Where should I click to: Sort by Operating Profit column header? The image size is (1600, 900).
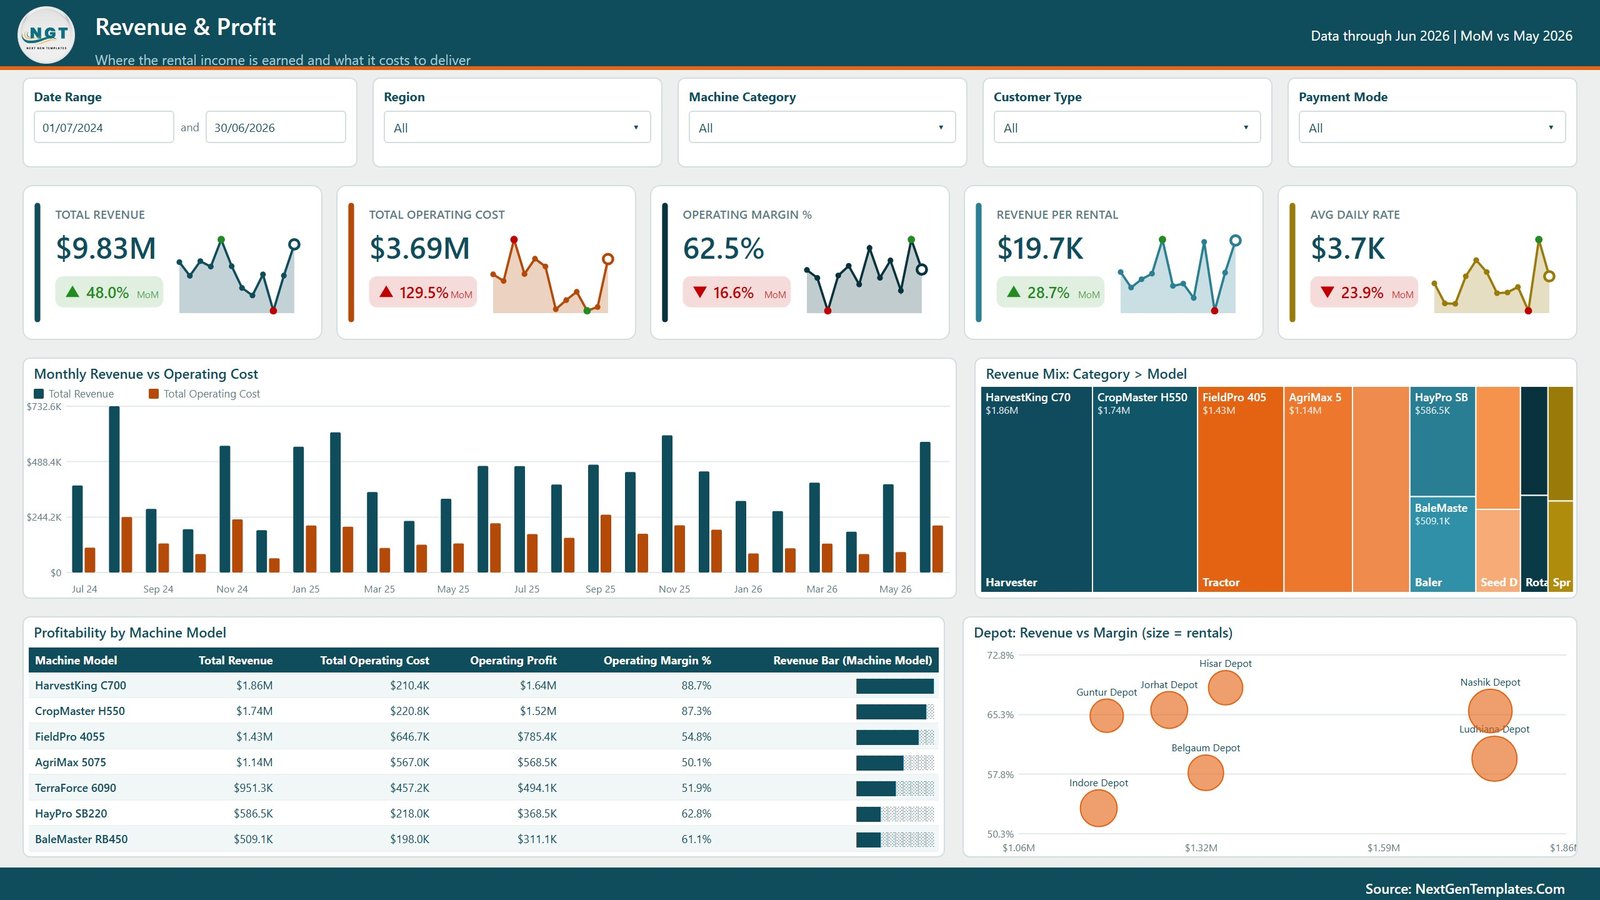tap(513, 660)
